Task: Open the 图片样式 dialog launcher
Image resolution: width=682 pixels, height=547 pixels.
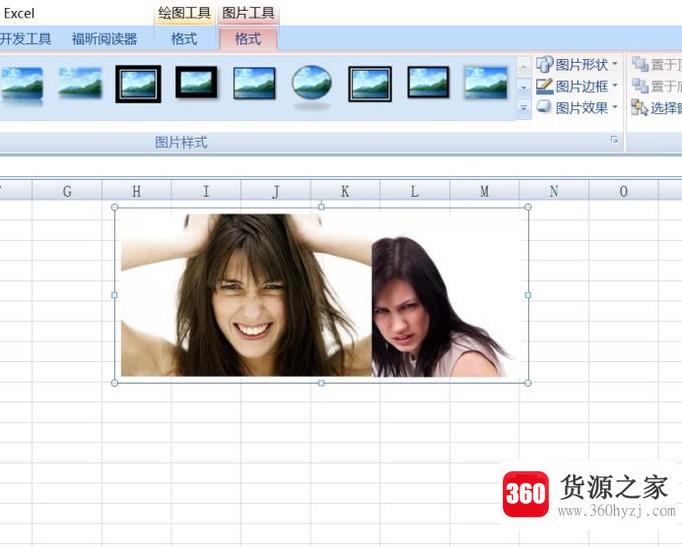Action: (614, 140)
